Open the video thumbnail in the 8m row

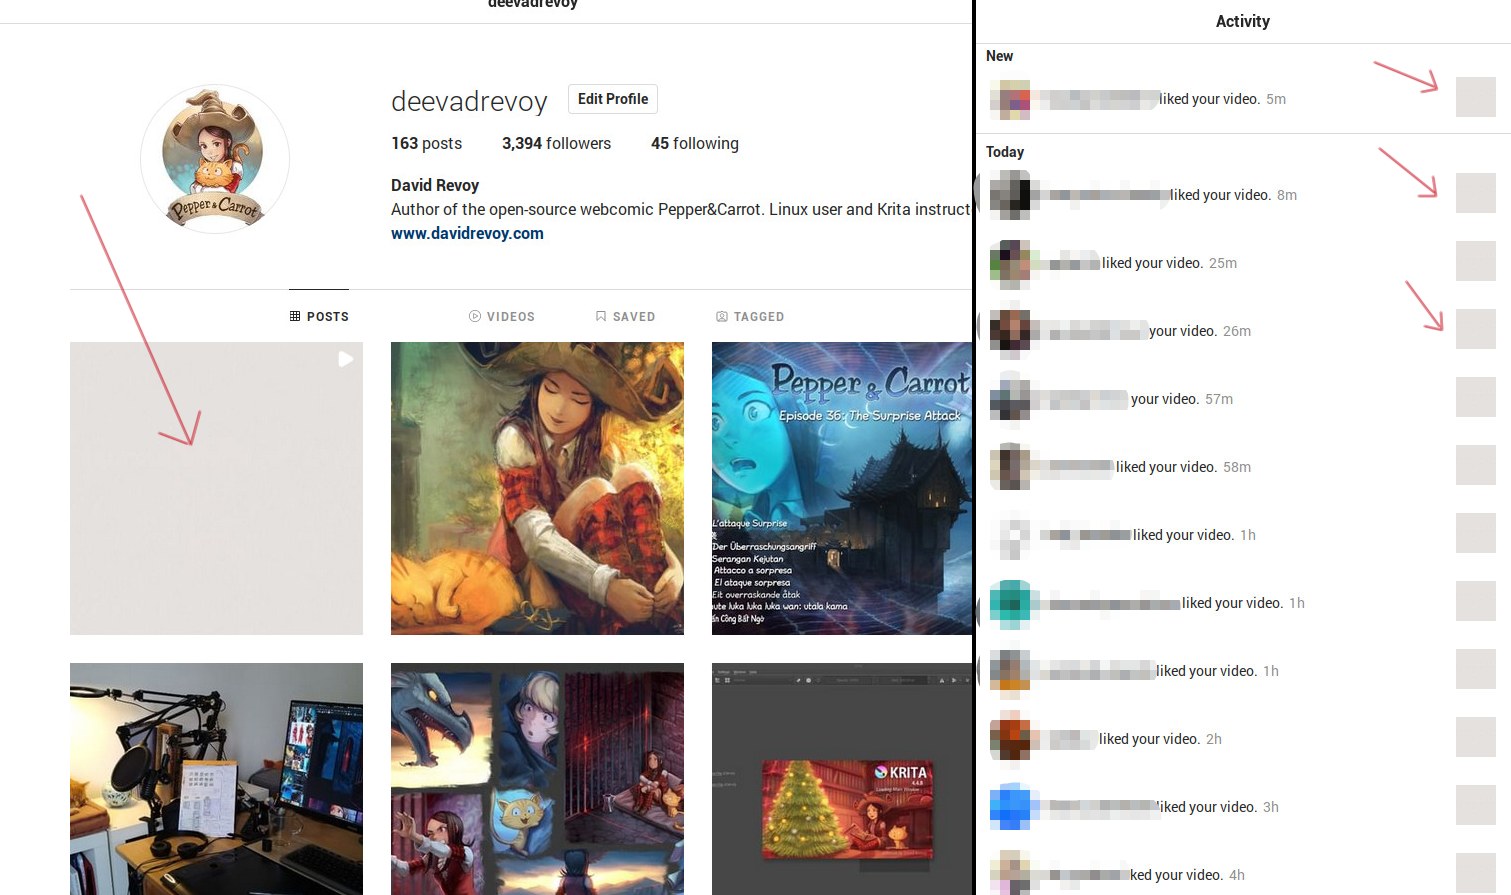(x=1475, y=193)
